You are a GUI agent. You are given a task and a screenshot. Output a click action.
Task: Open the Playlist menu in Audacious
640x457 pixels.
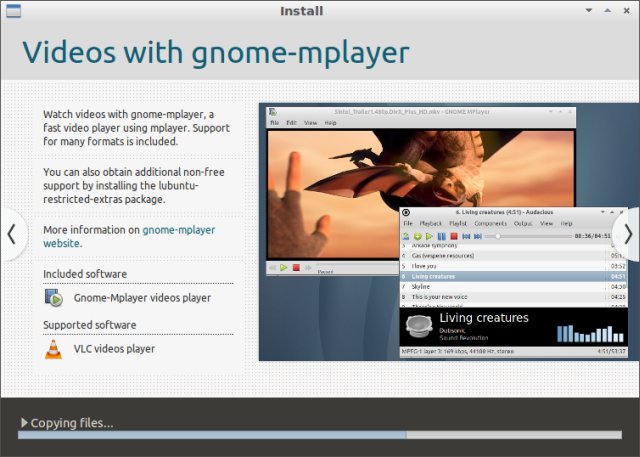point(460,223)
